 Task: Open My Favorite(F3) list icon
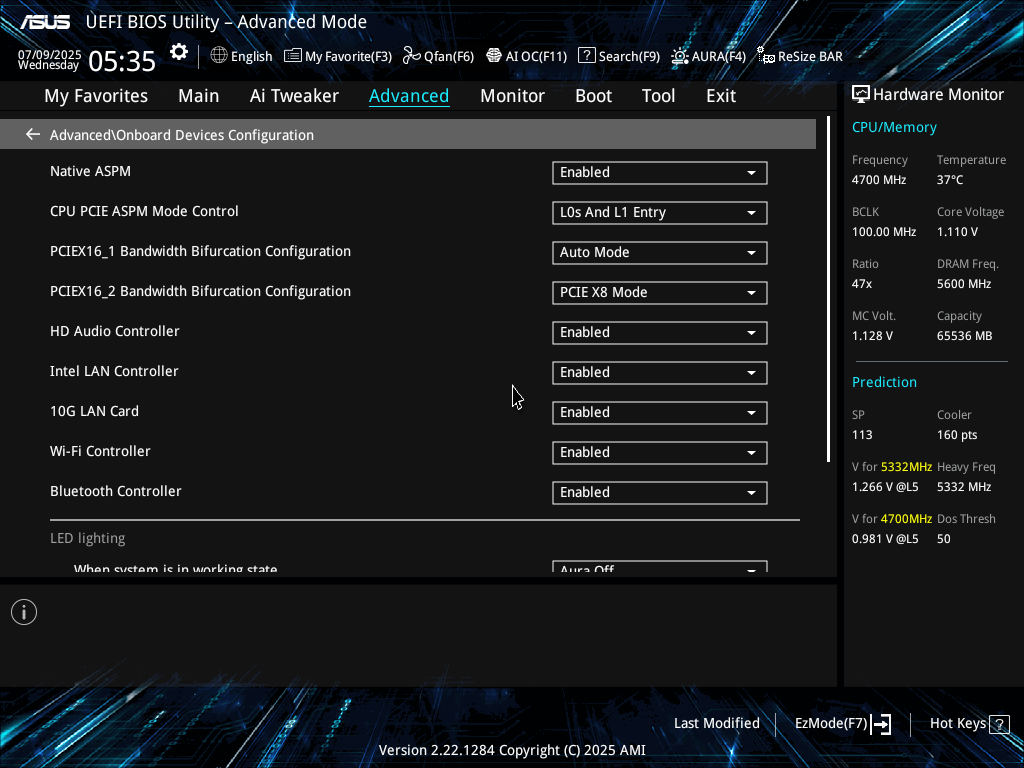(293, 56)
